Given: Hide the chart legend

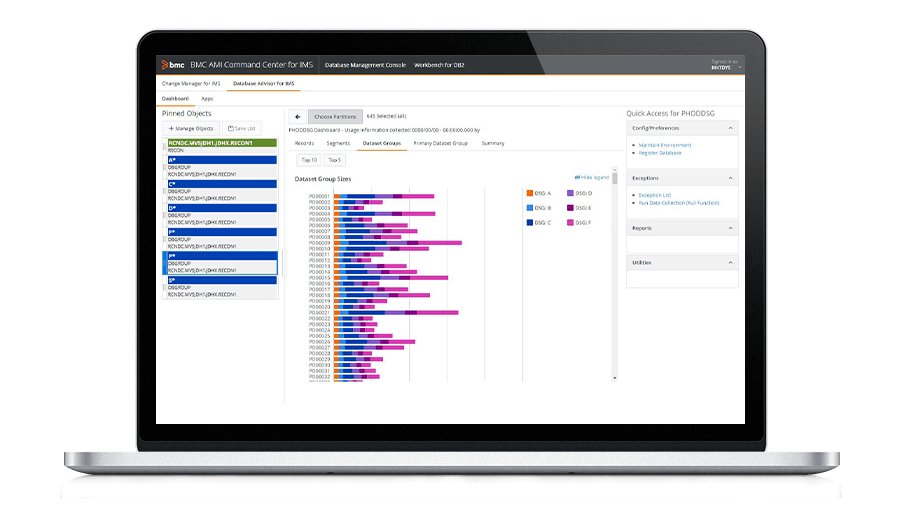Looking at the screenshot, I should (x=592, y=177).
